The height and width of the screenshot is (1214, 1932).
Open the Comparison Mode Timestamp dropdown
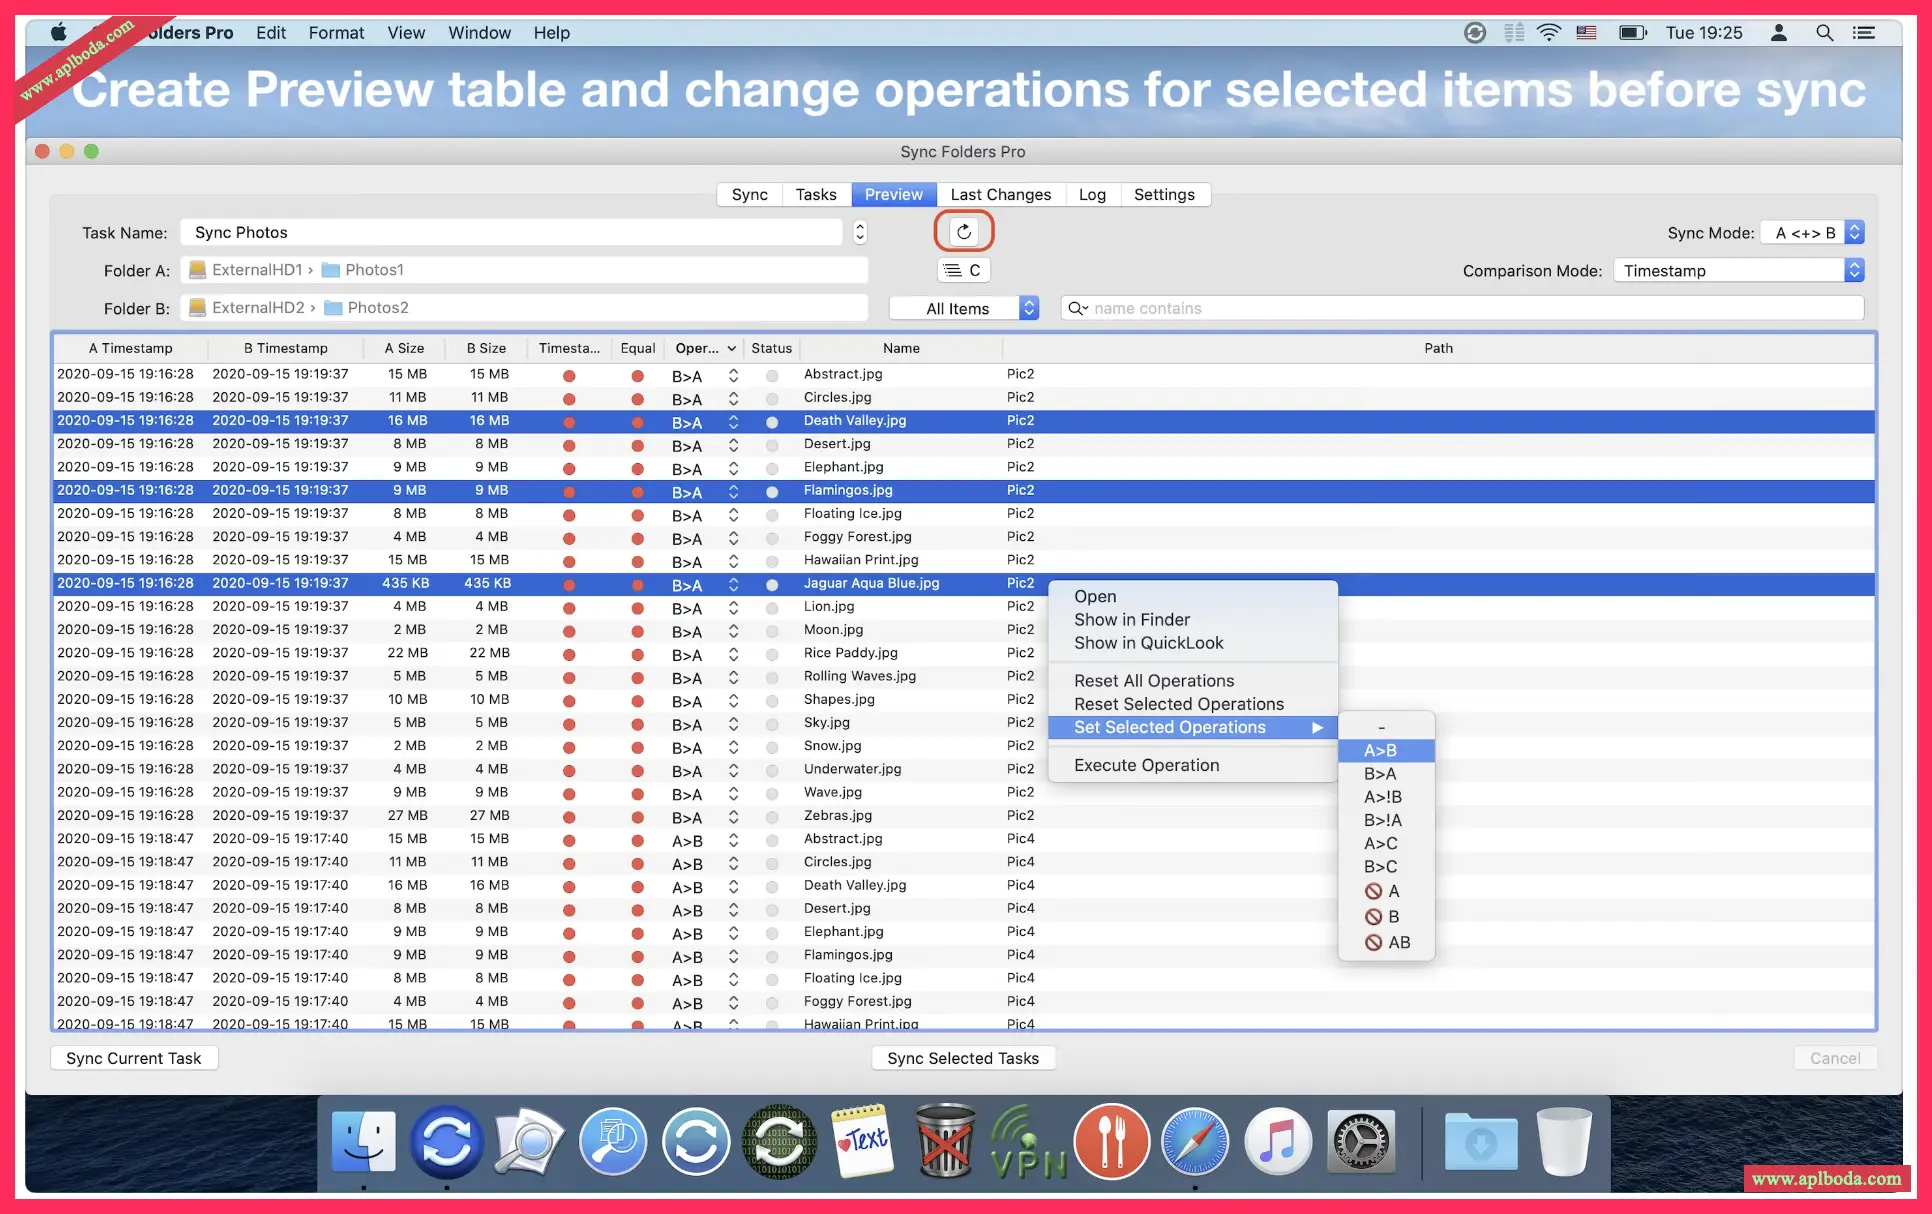(1739, 270)
